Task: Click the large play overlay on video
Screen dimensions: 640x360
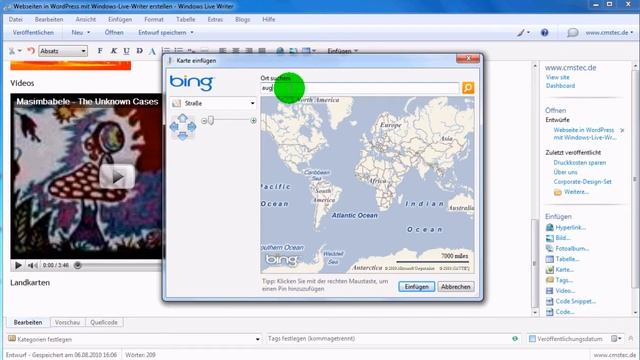Action: [118, 177]
